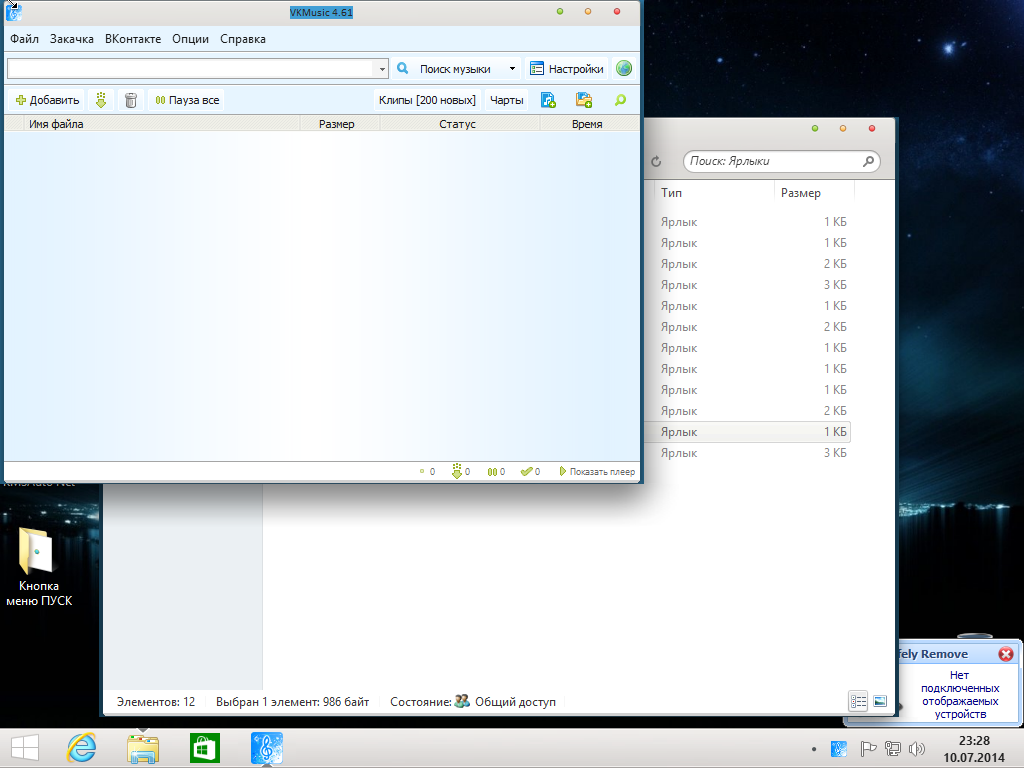Click the completed downloads checkmark icon

point(526,472)
